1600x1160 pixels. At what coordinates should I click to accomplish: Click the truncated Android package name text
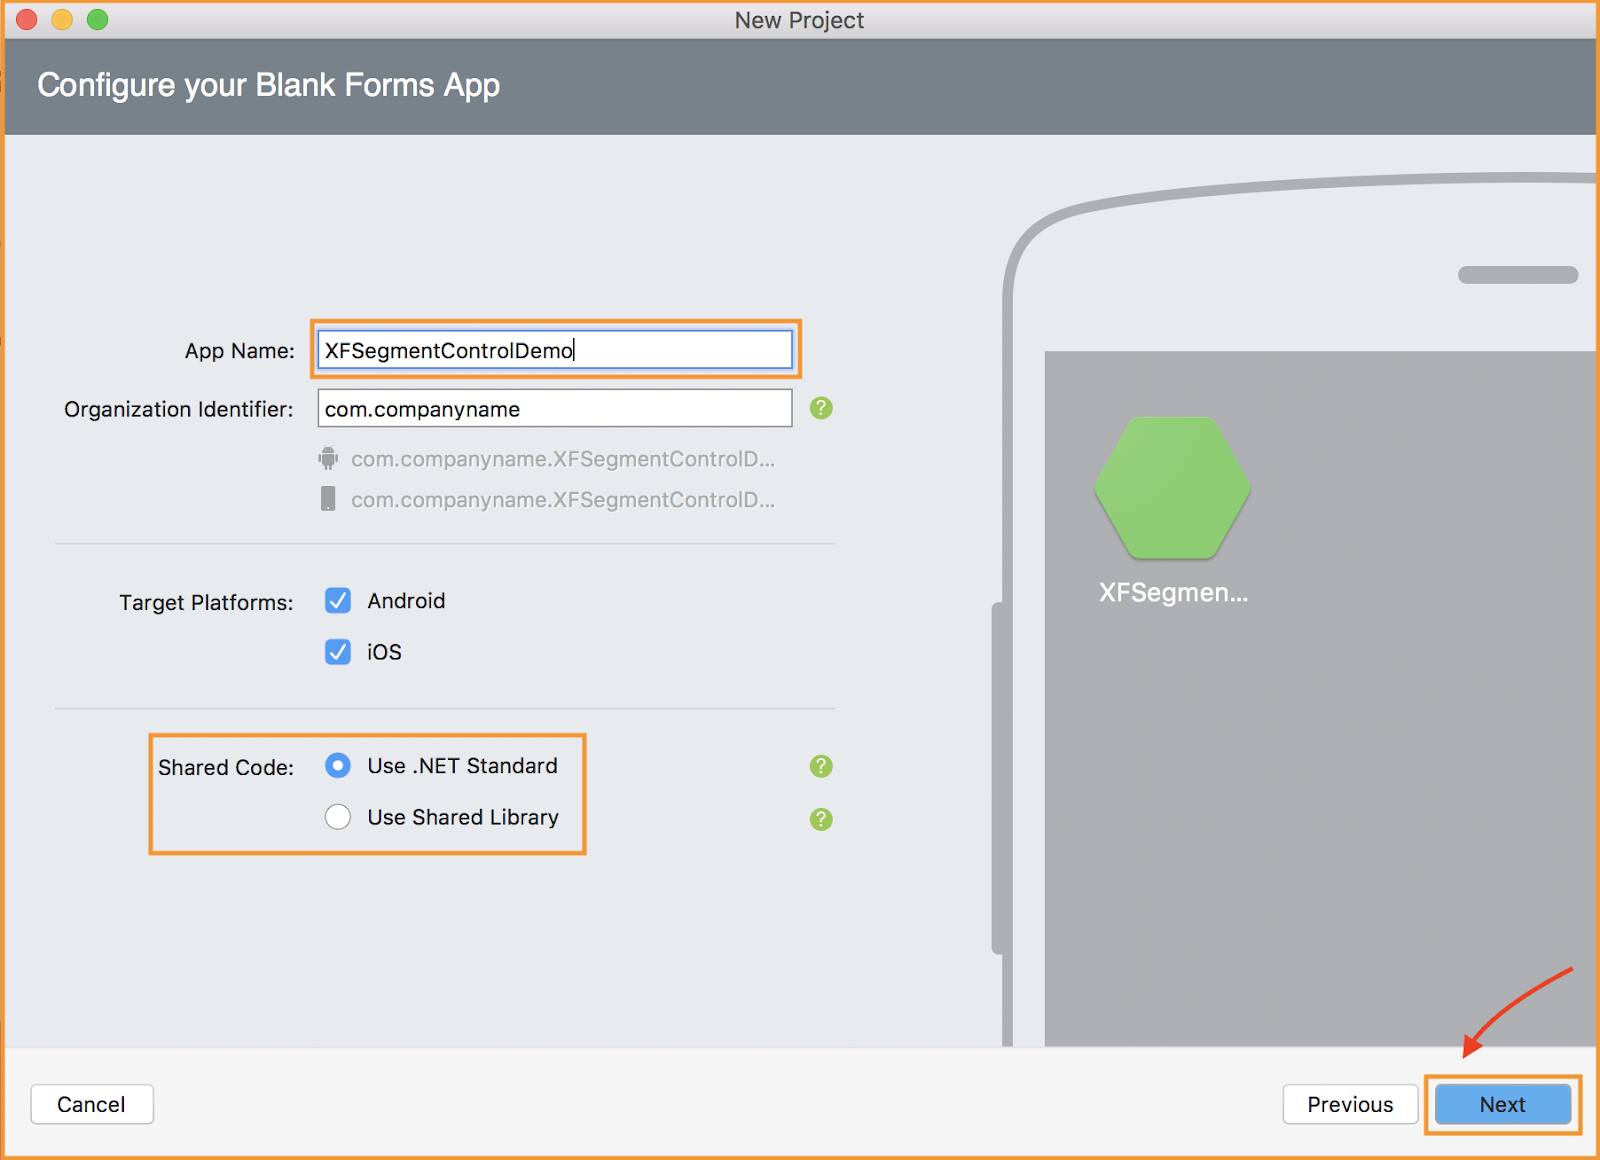562,459
